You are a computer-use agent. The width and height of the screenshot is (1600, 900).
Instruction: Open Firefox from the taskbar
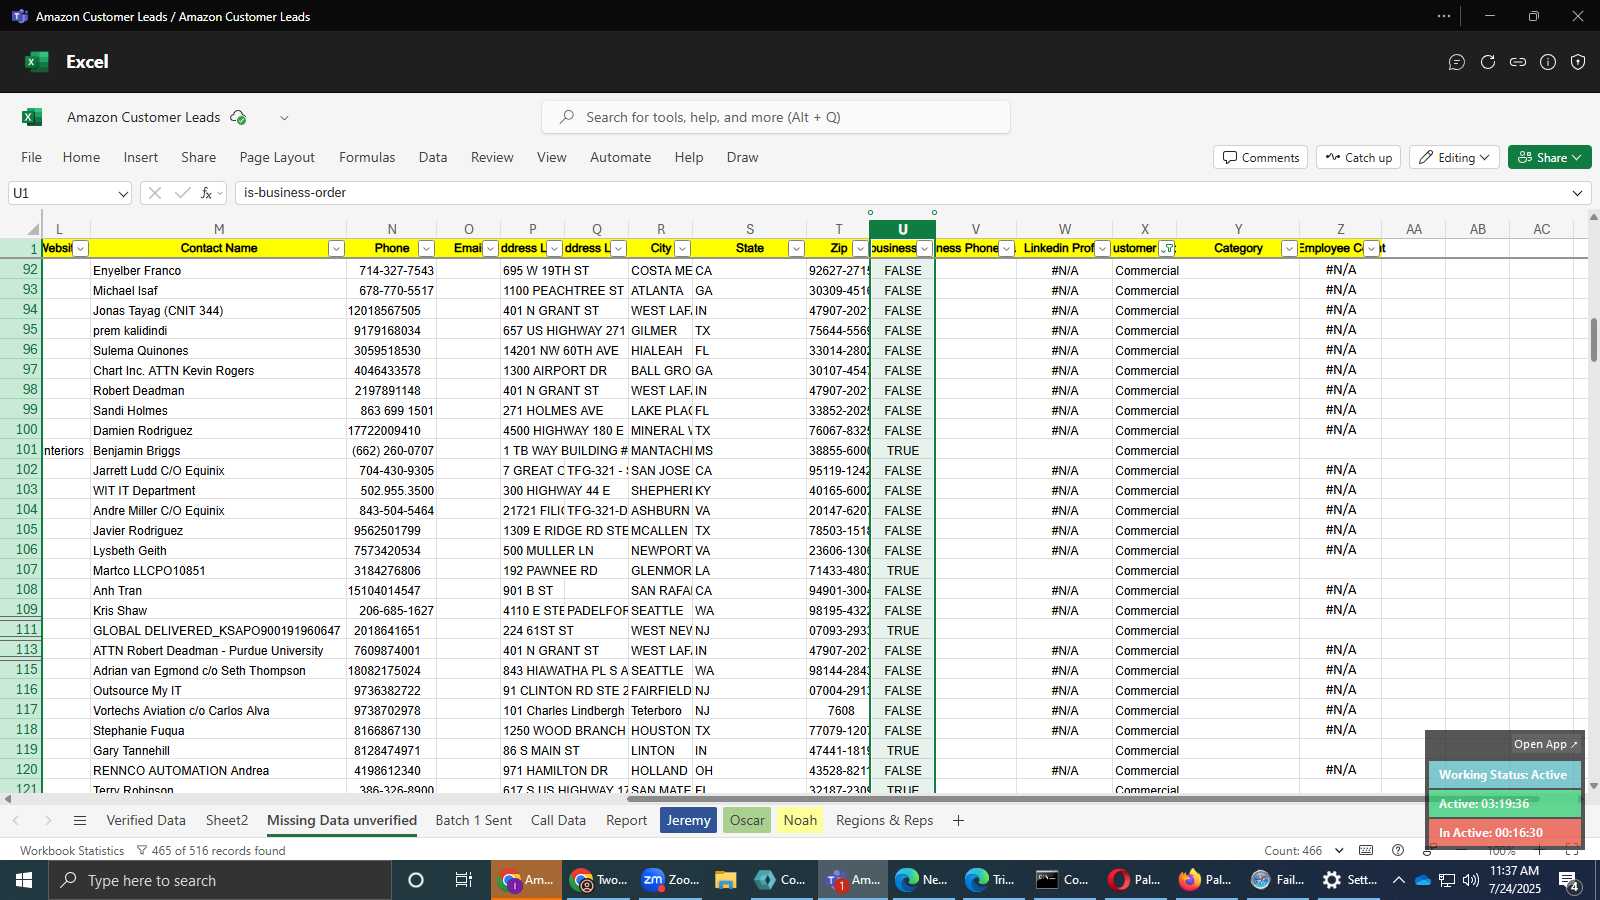point(1205,880)
